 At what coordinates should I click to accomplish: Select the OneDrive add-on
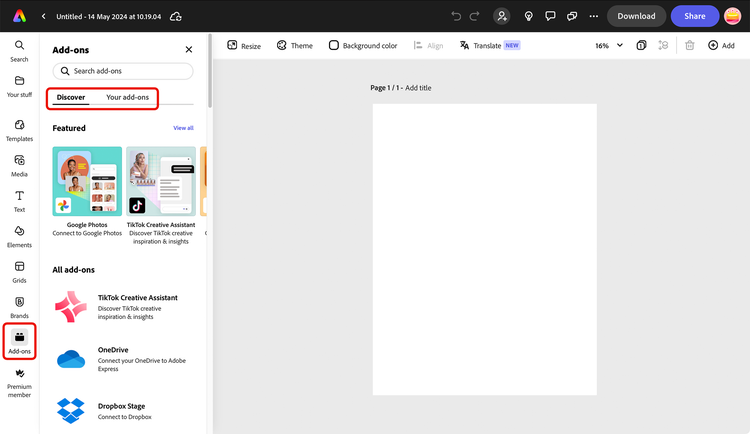(x=123, y=359)
